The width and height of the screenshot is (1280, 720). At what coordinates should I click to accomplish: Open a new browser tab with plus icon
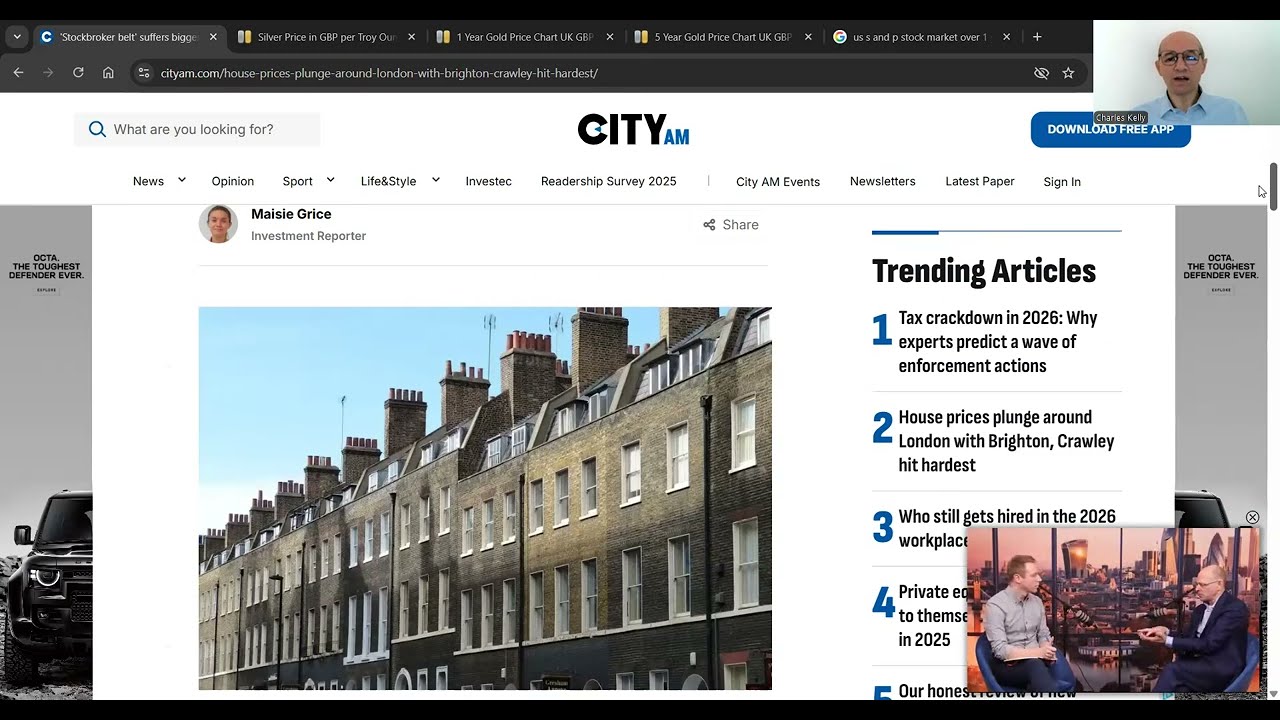pos(1037,37)
